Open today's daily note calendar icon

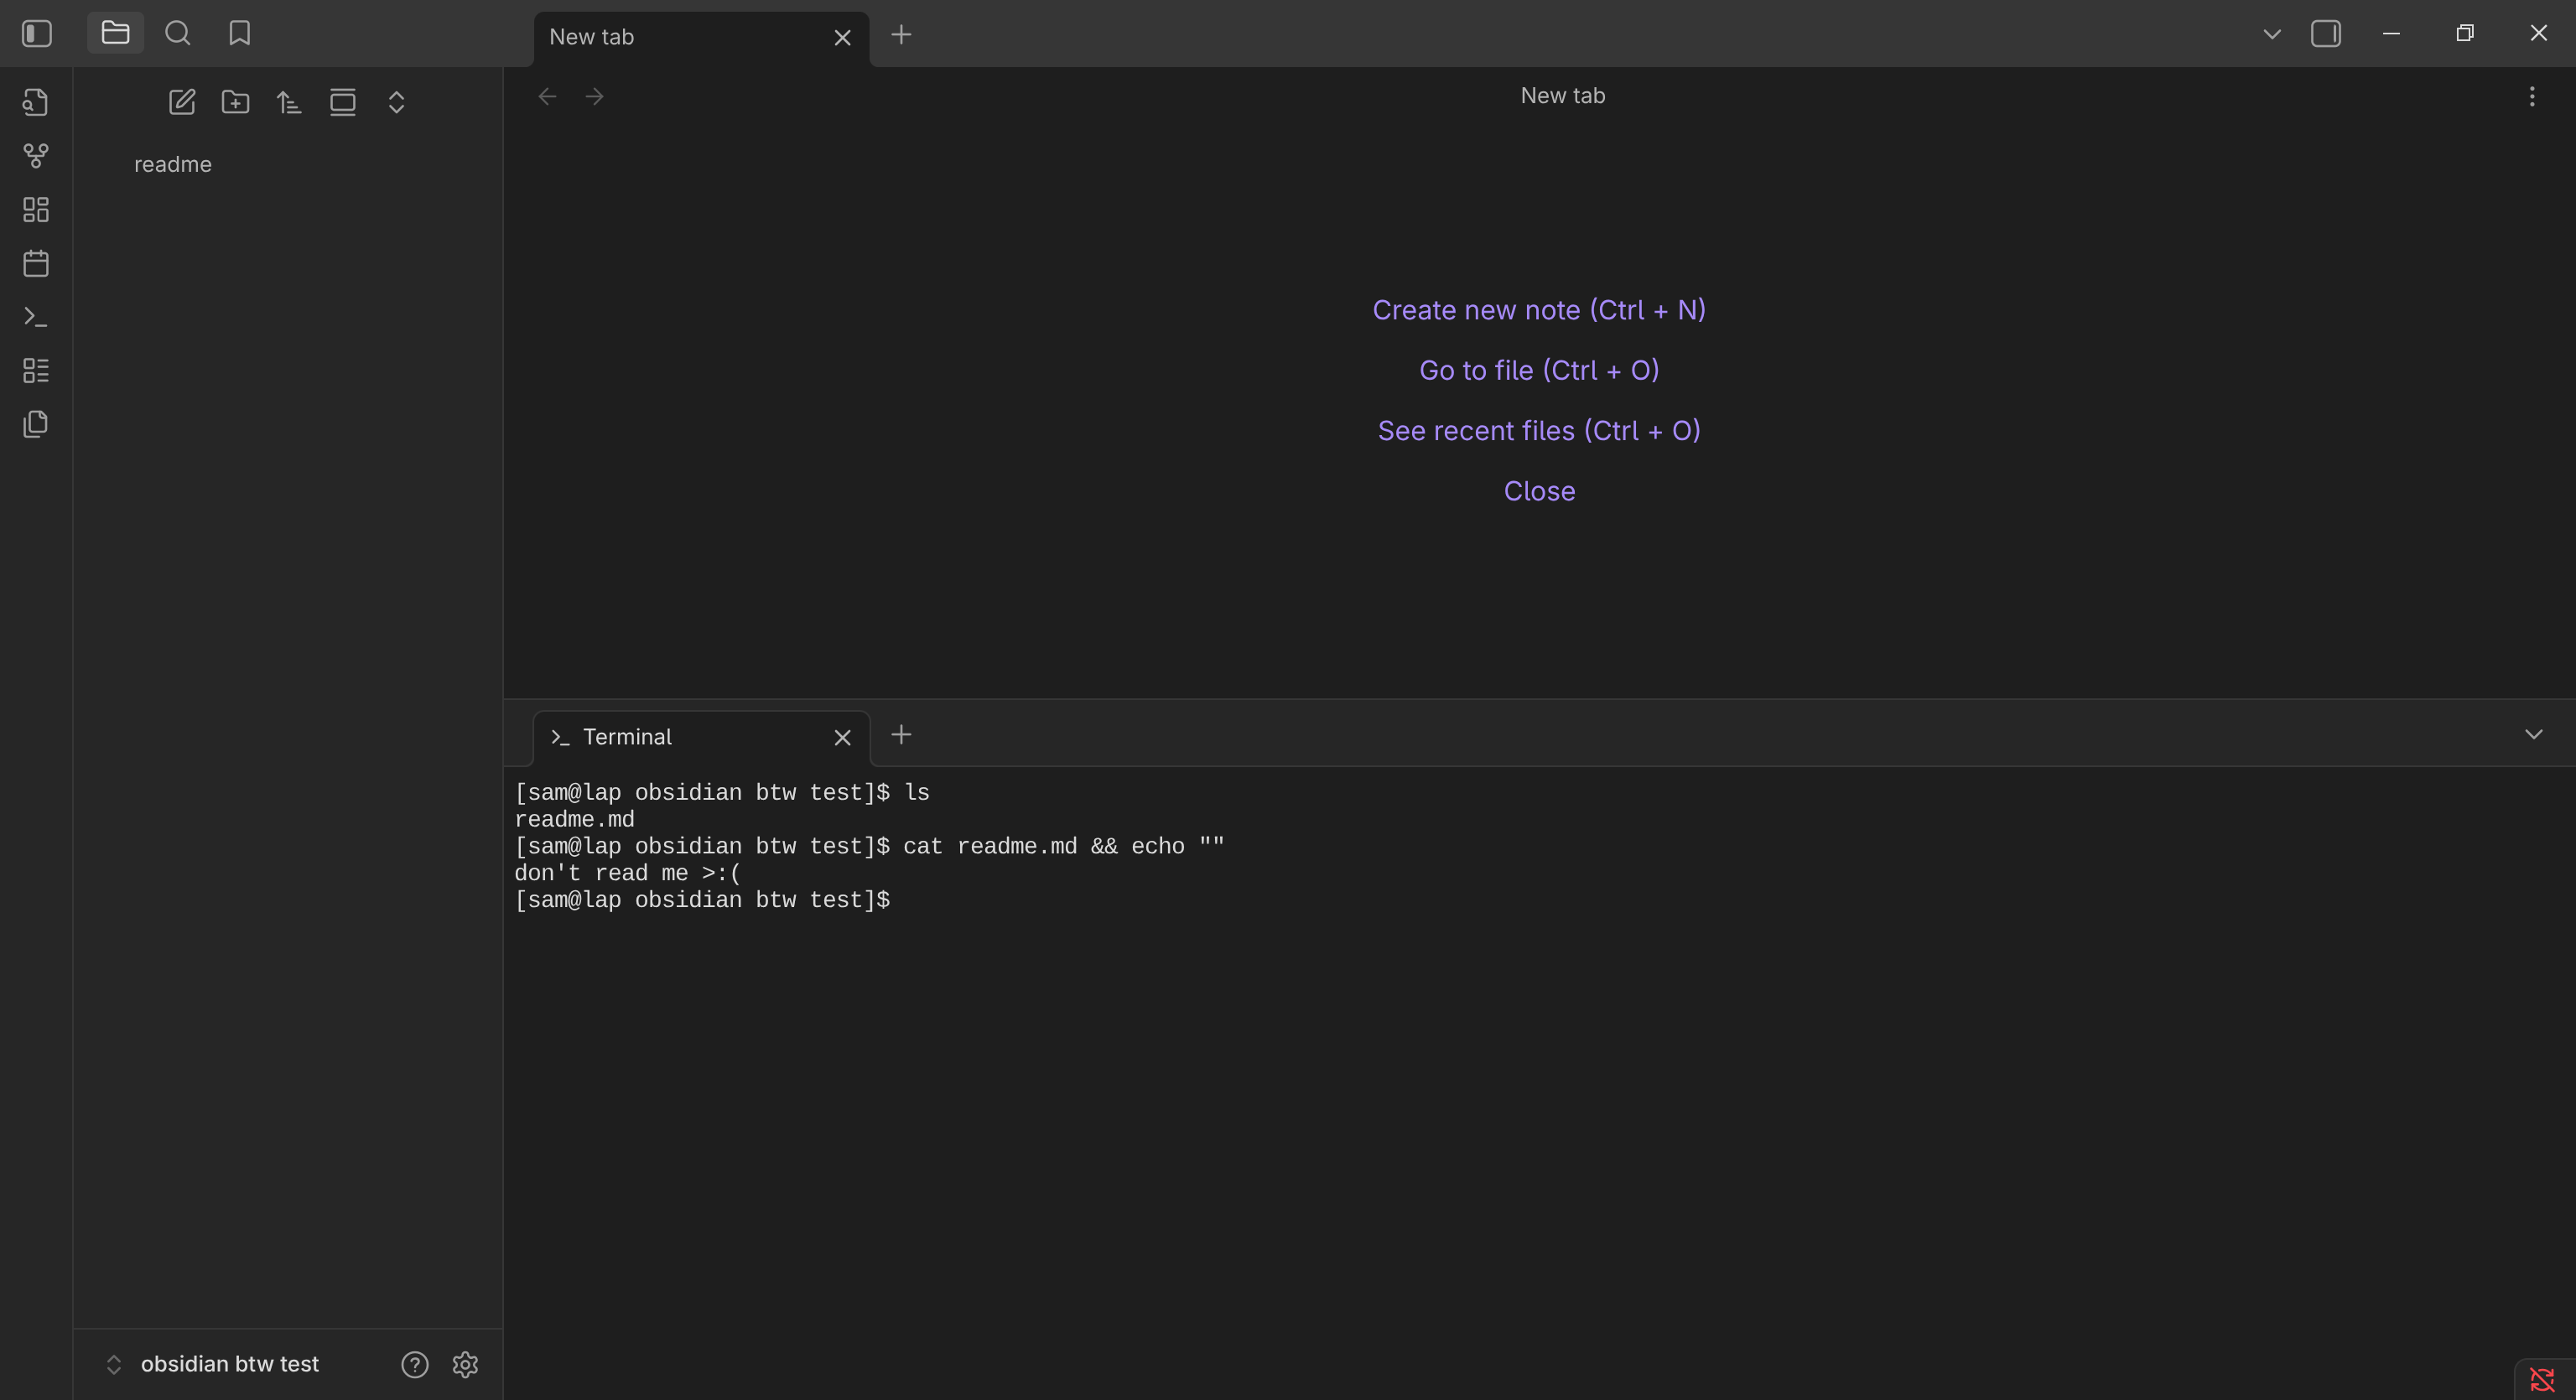36,264
